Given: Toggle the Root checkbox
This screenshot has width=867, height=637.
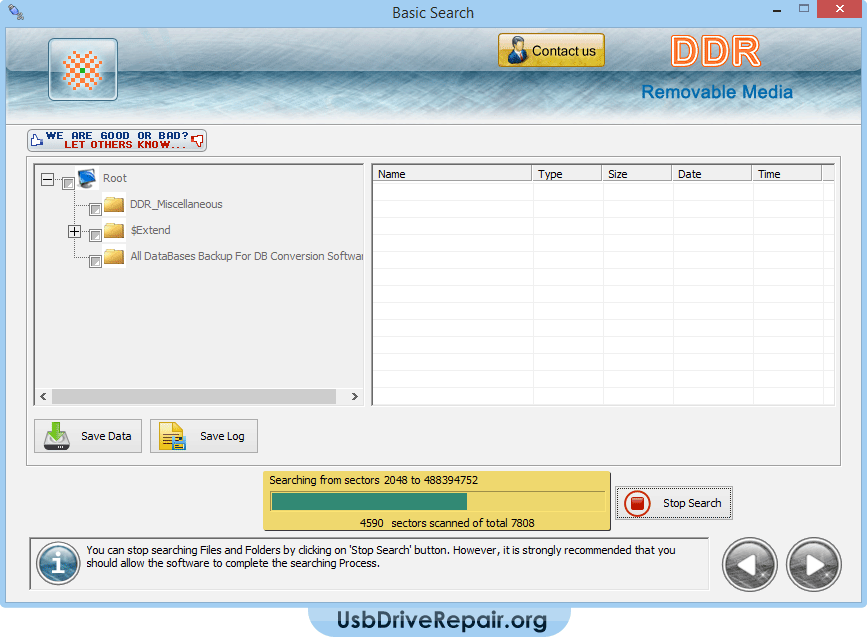Looking at the screenshot, I should pyautogui.click(x=68, y=183).
